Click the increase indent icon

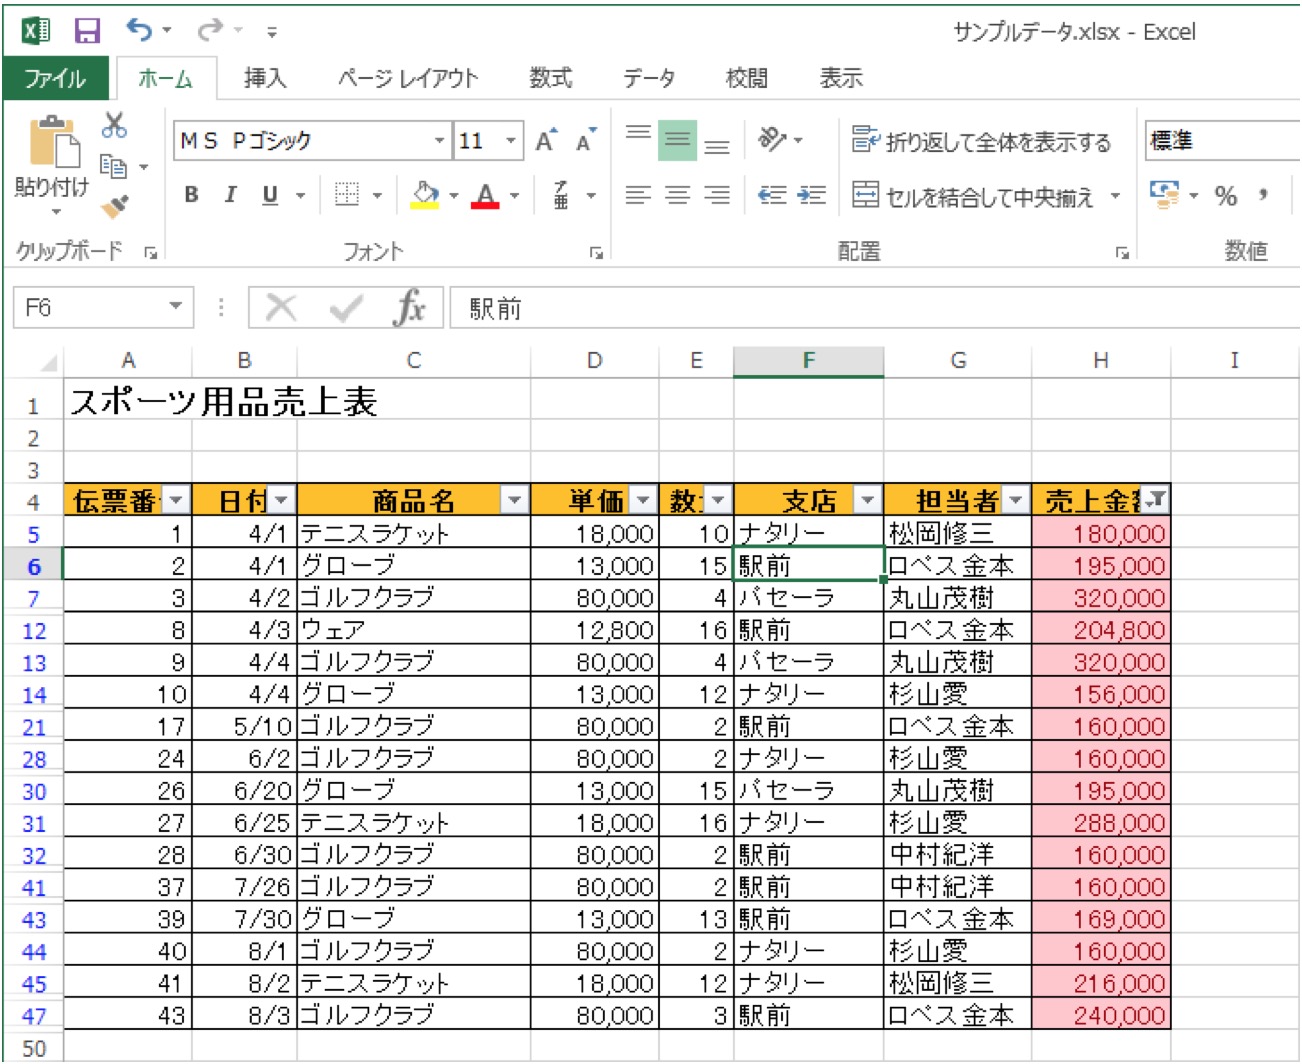pos(811,195)
